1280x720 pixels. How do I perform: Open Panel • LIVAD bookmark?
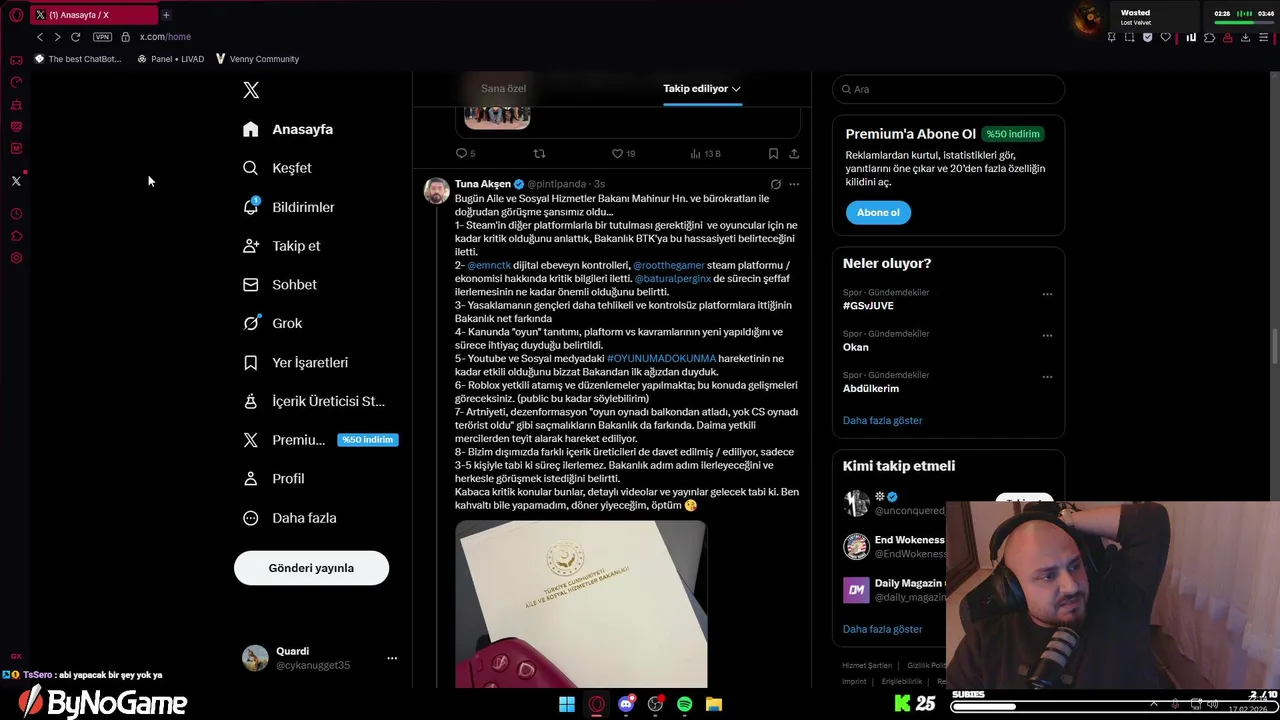[170, 59]
